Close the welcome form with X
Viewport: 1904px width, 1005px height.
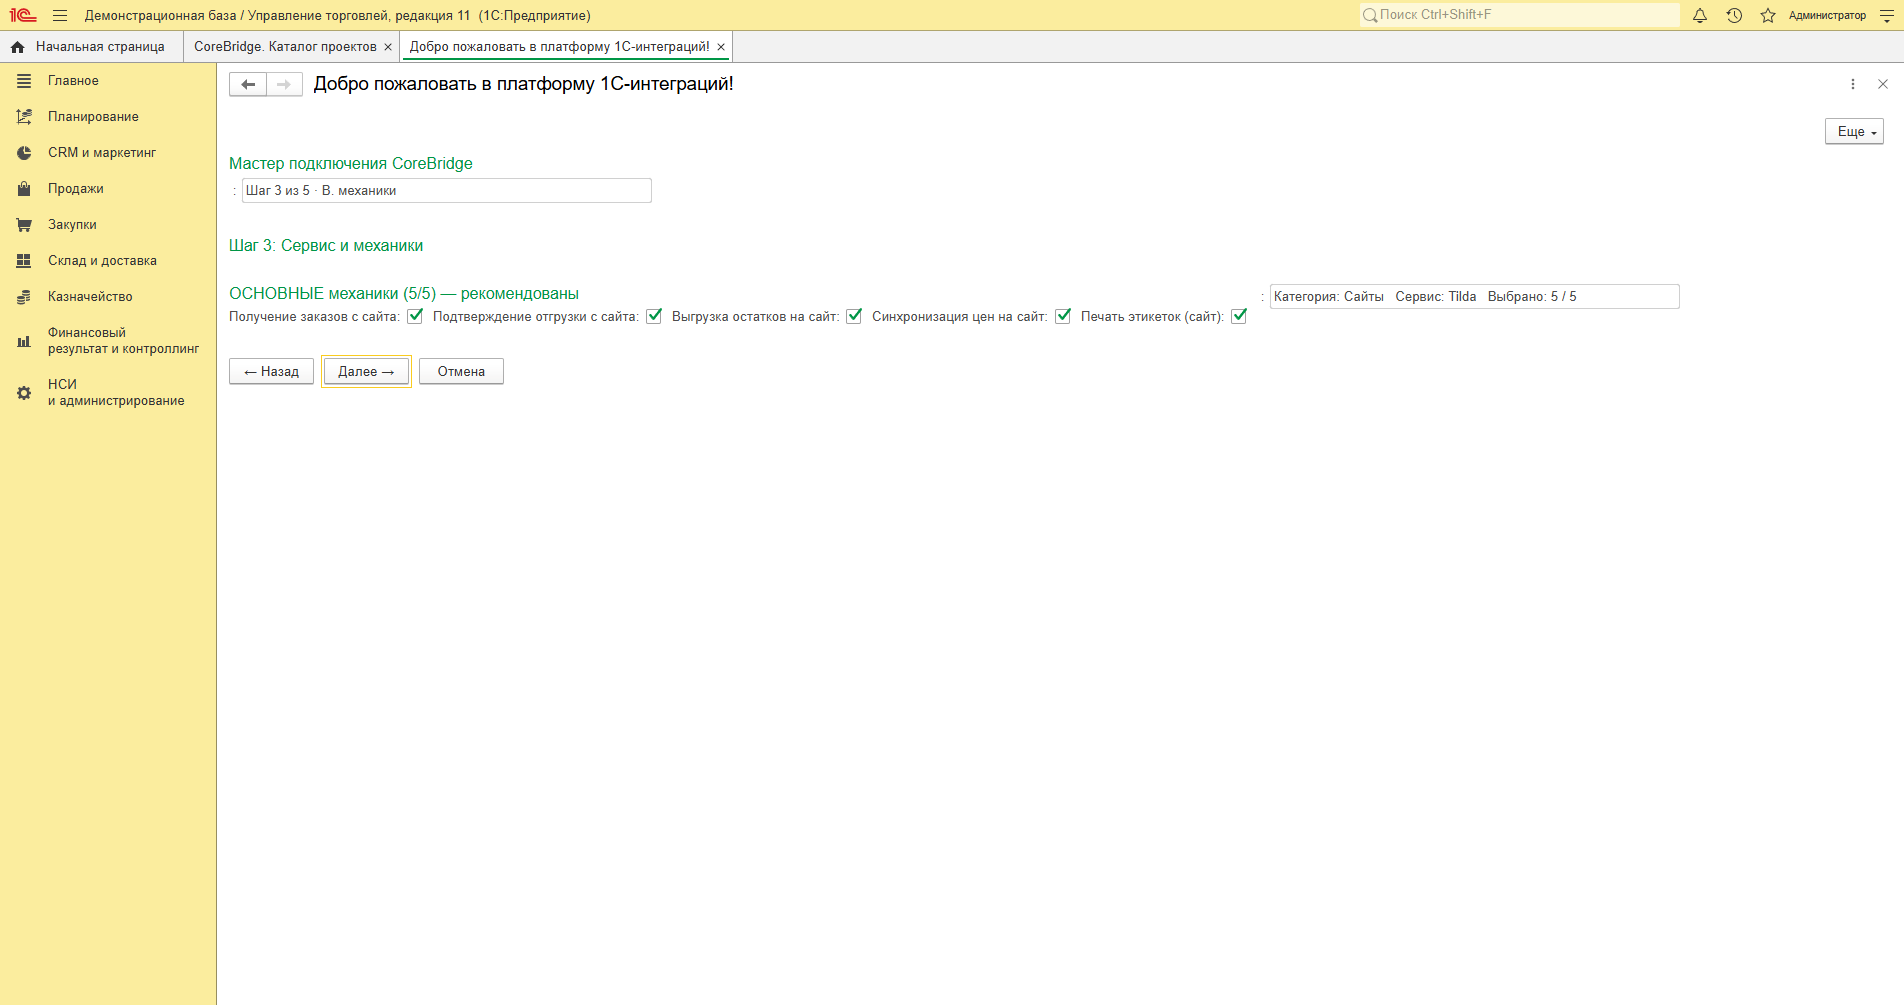click(1883, 85)
